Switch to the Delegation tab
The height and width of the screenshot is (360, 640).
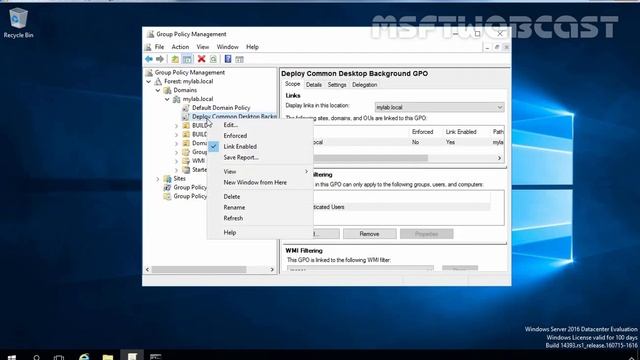[x=364, y=85]
